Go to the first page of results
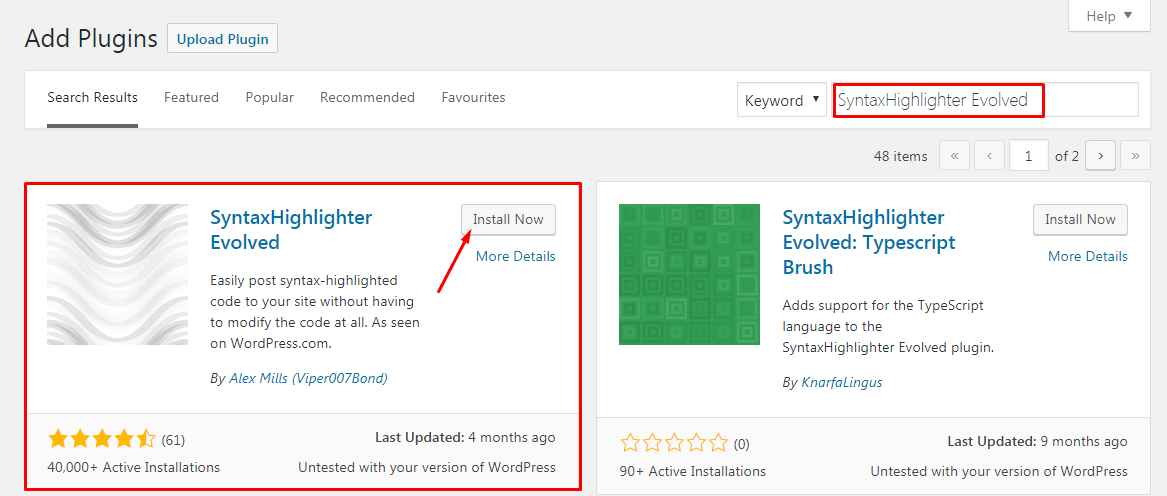1167x496 pixels. (x=955, y=156)
